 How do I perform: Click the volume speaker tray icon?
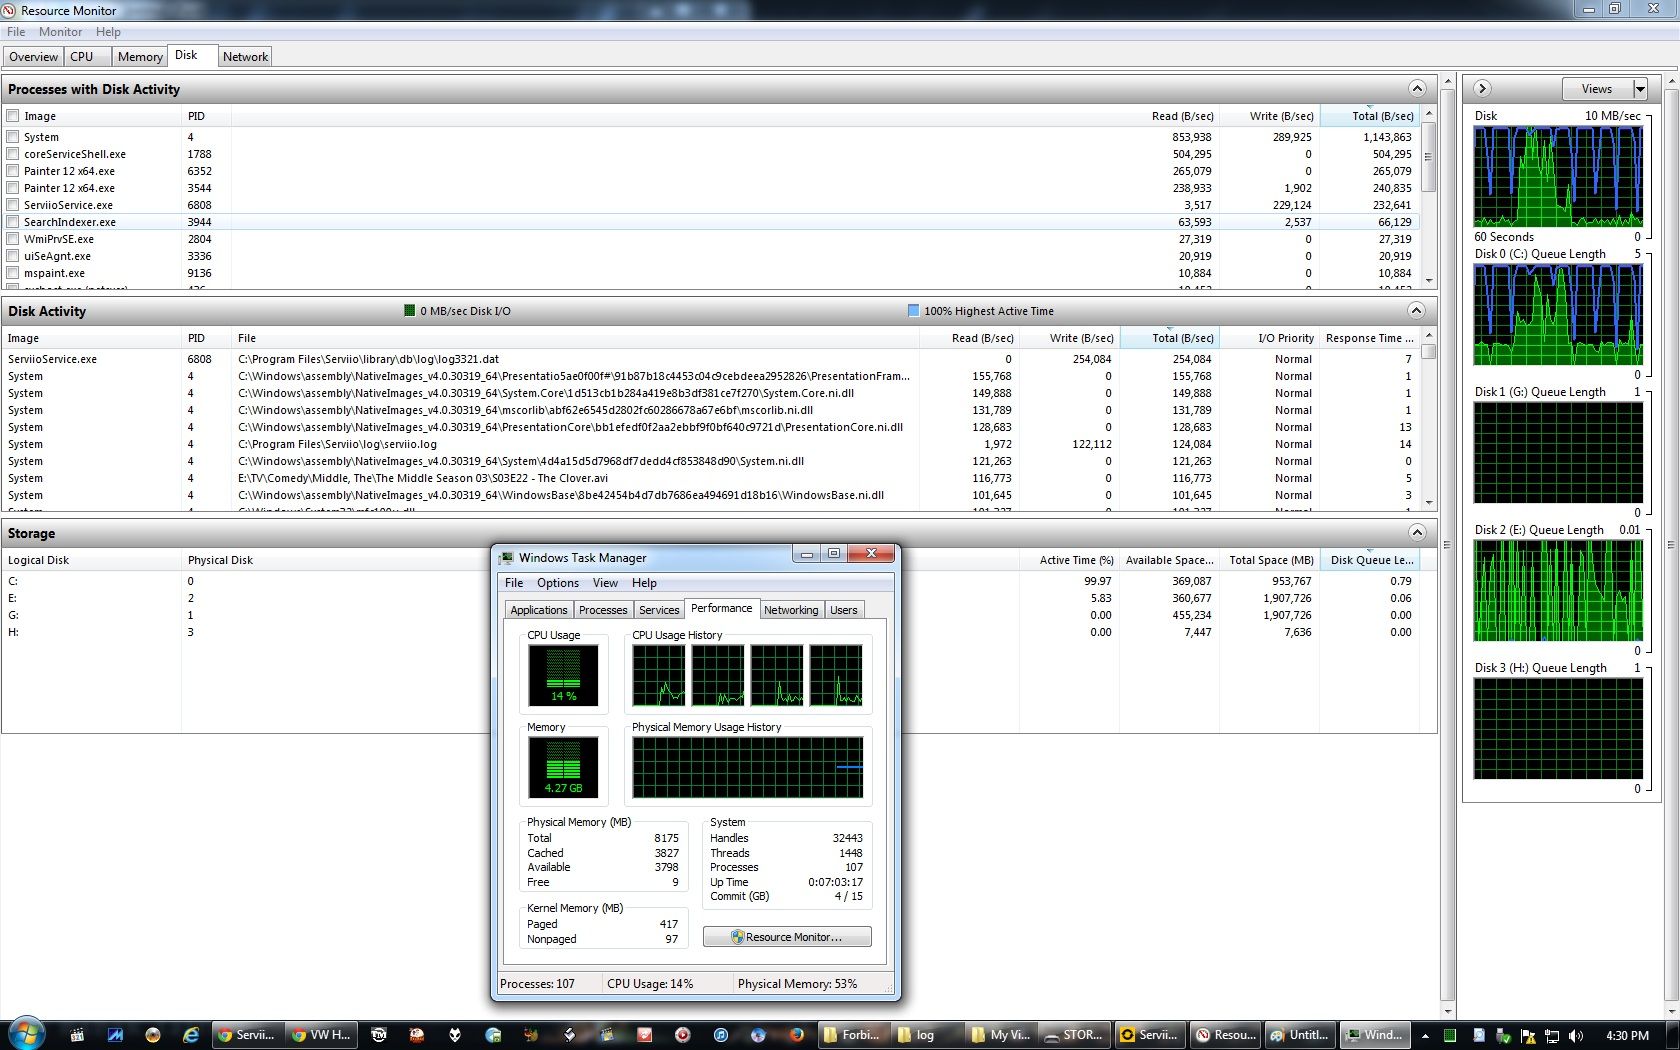1576,1036
